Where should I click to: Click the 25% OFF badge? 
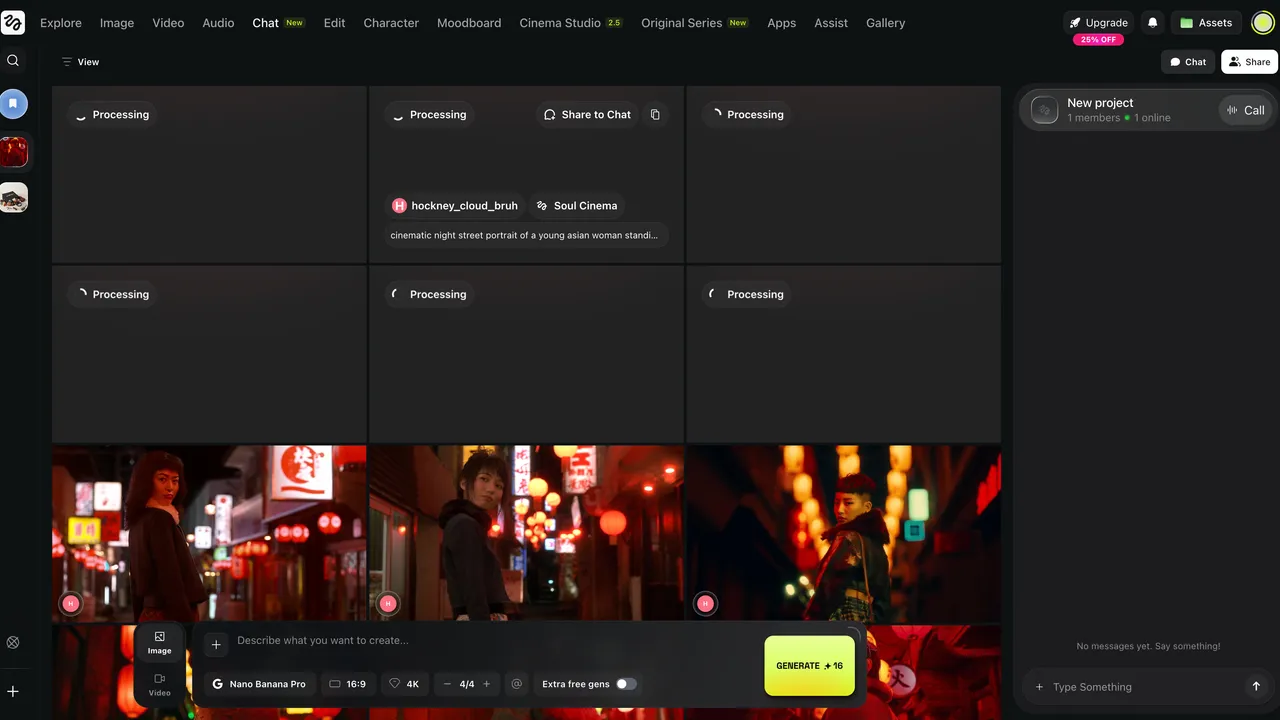[x=1099, y=40]
